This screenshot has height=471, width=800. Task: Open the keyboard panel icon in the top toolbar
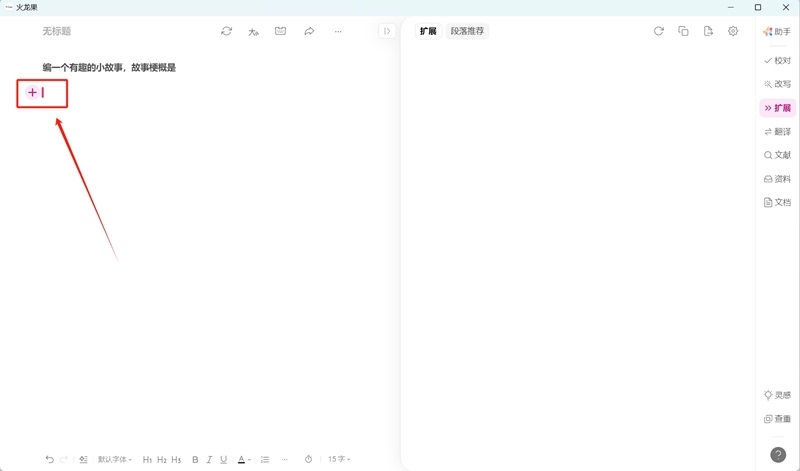click(281, 31)
